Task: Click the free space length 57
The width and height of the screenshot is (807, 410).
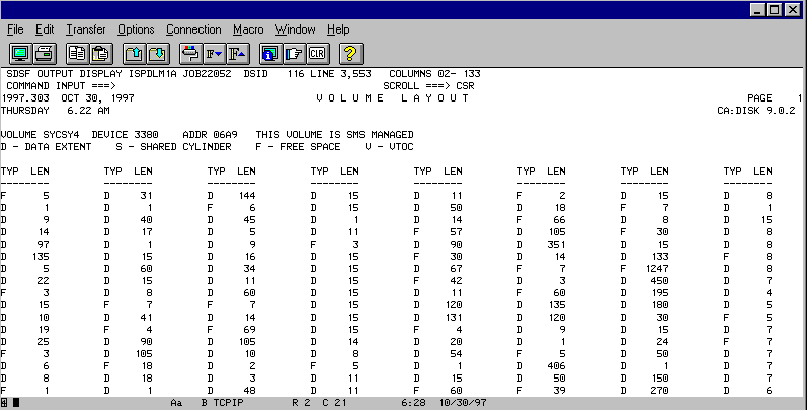Action: click(x=456, y=232)
